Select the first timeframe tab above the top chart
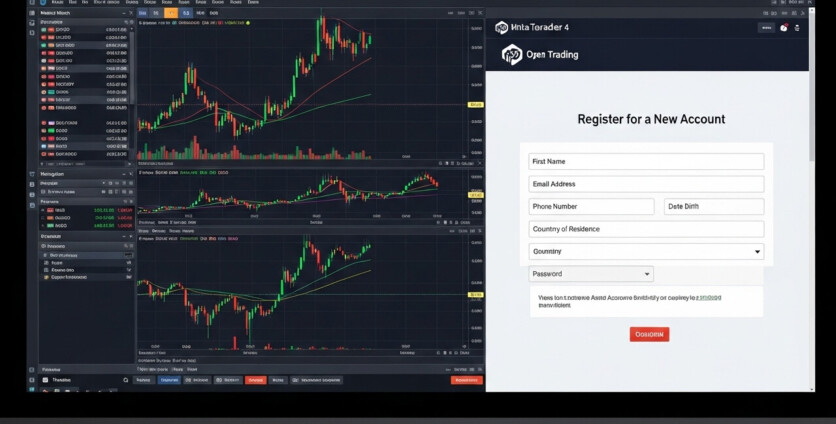This screenshot has width=836, height=424. [x=143, y=13]
